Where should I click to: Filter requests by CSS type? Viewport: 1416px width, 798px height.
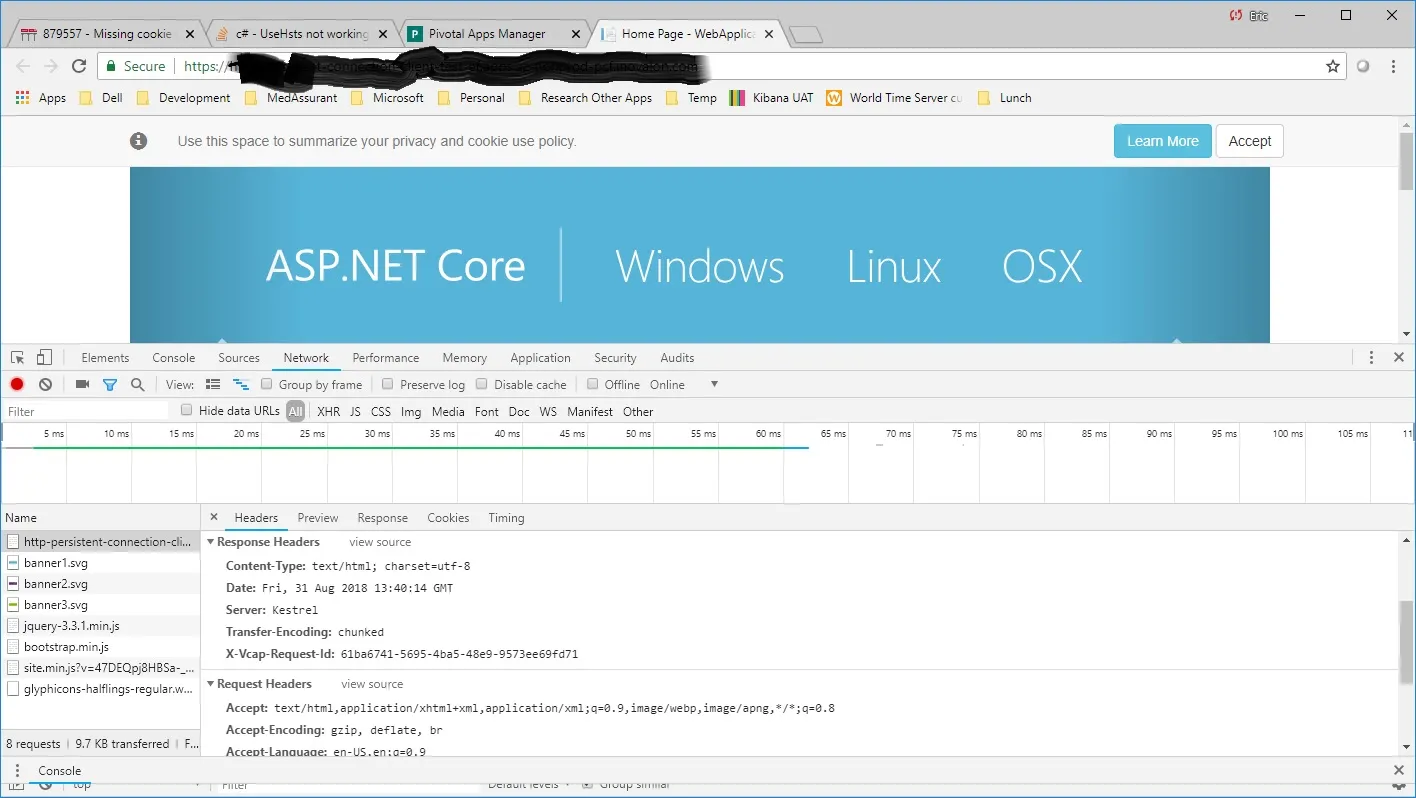pyautogui.click(x=381, y=411)
